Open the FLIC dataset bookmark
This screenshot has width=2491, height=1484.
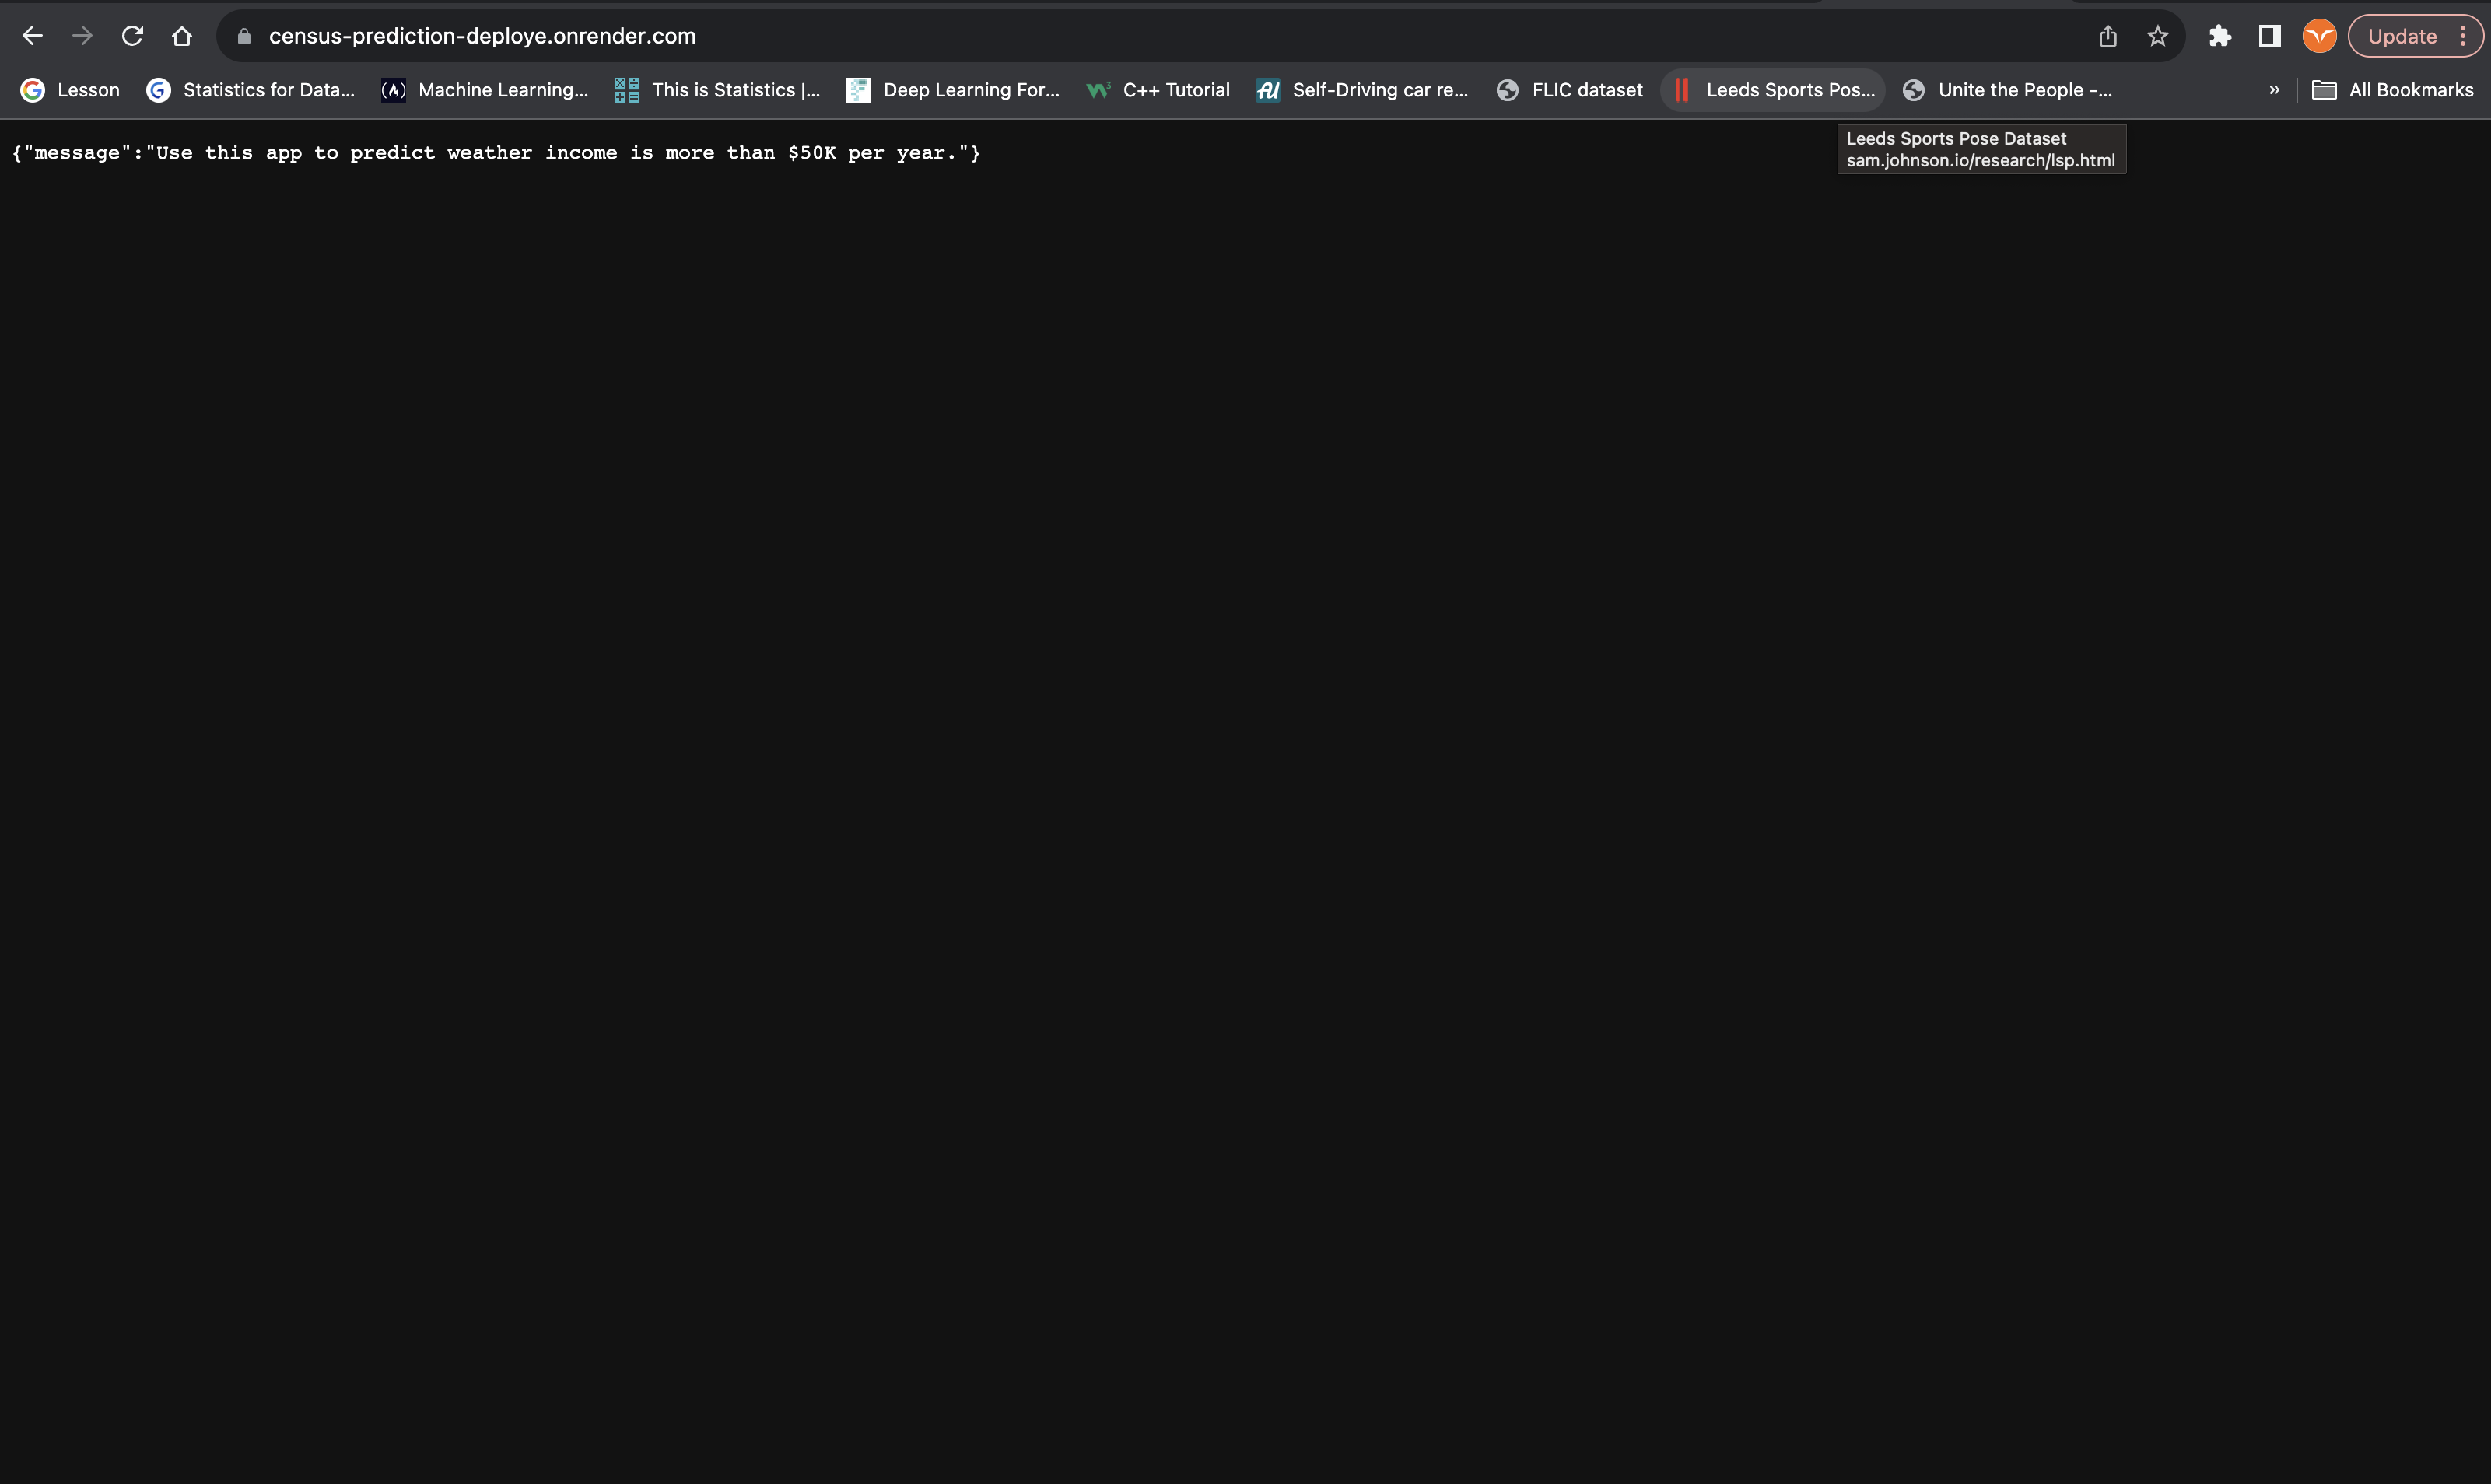click(x=1569, y=90)
